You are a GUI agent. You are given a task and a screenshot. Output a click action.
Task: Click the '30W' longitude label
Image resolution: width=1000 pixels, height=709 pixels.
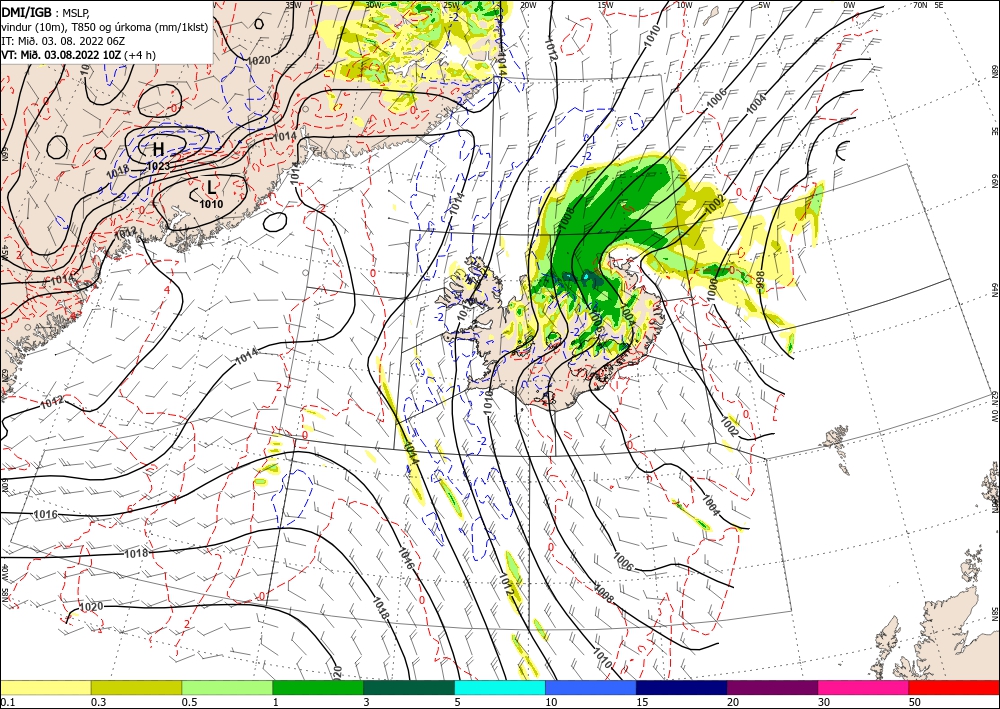click(374, 5)
